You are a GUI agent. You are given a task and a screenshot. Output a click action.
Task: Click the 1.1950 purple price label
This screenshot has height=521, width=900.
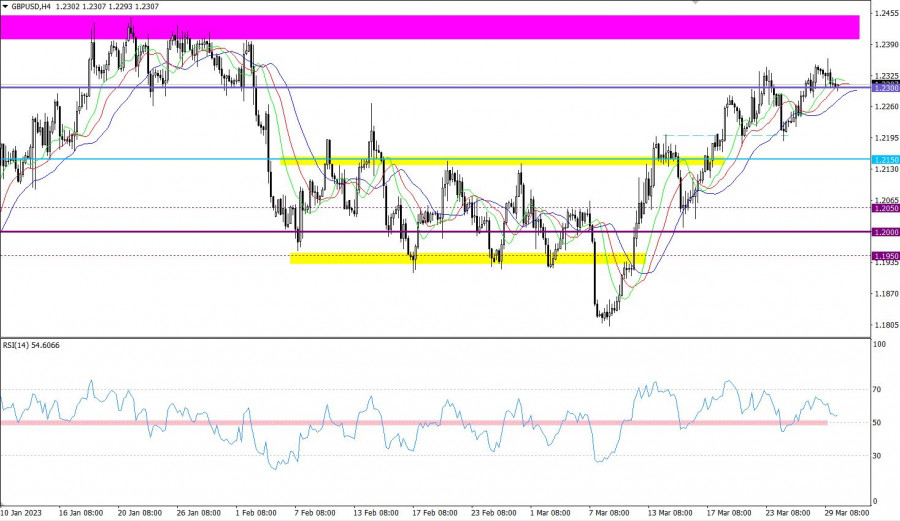point(885,256)
